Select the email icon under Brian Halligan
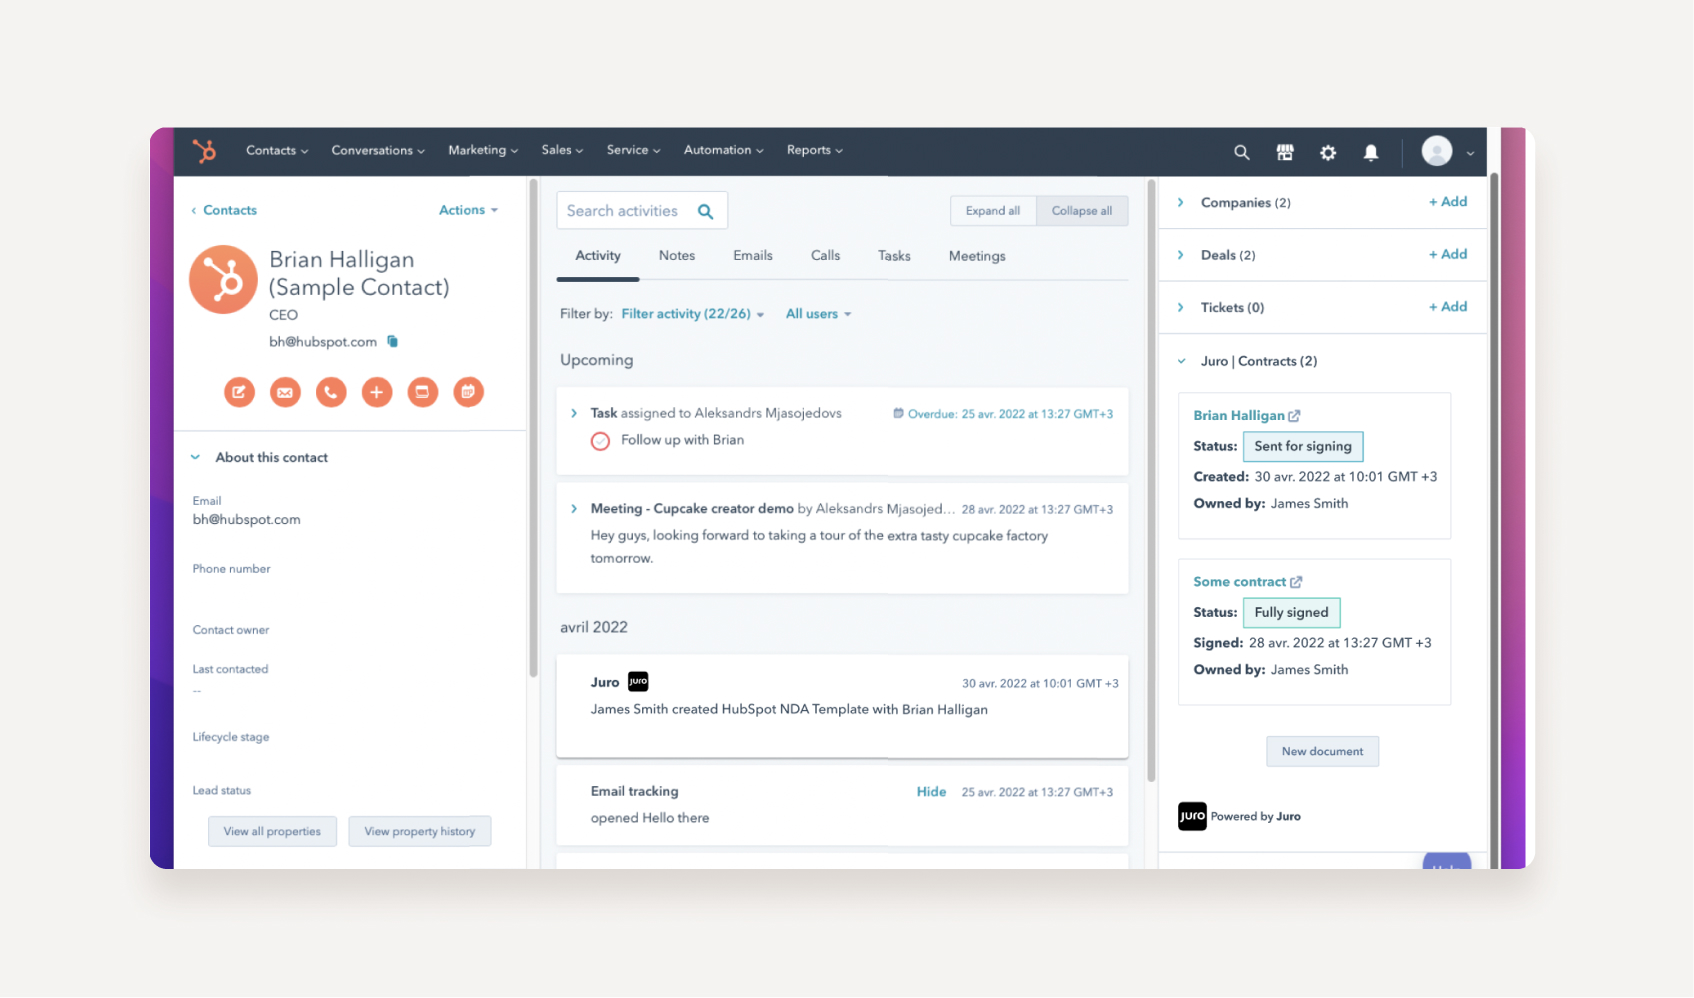Screen dimensions: 1694x998 pos(285,392)
